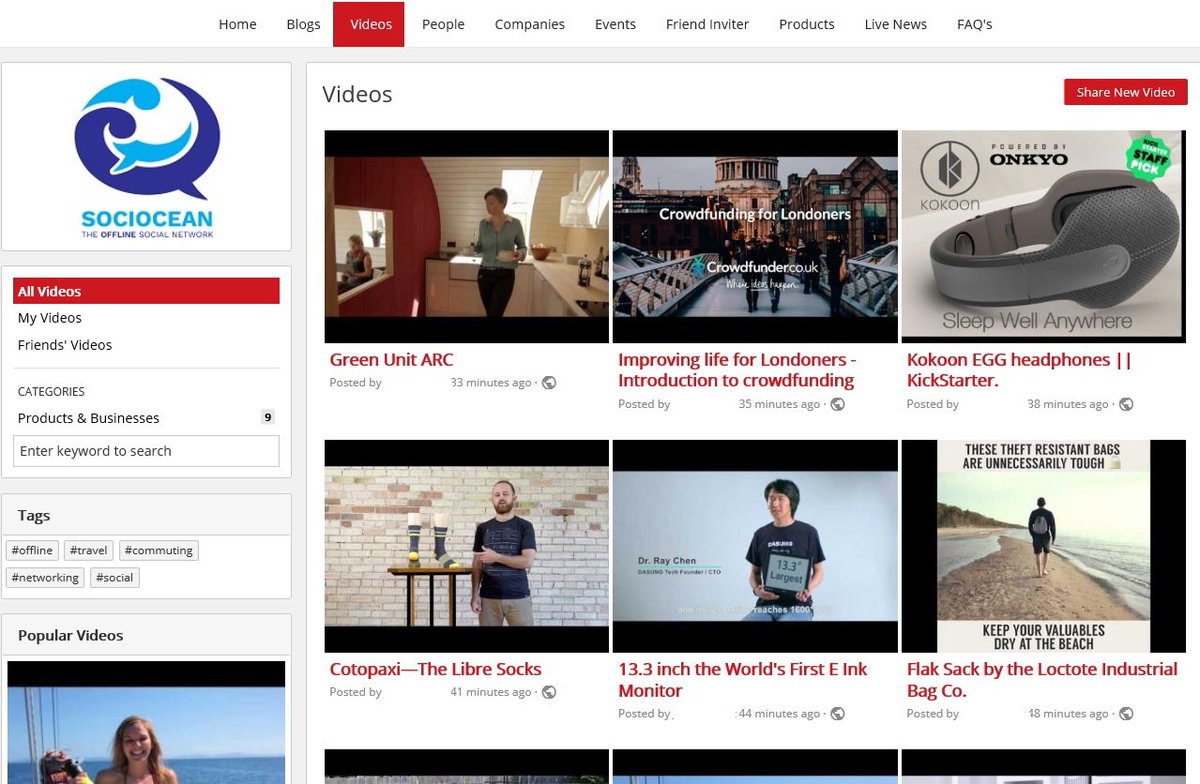Open Crowdfunding for Londoners thumbnail
The image size is (1200, 784).
pos(755,236)
